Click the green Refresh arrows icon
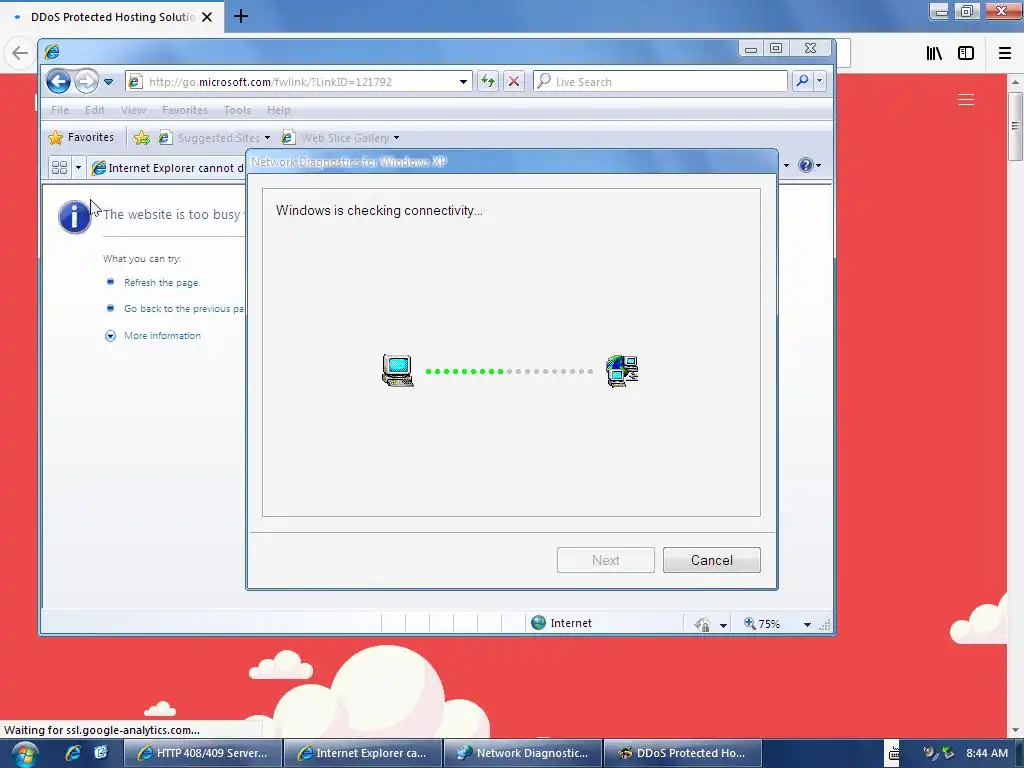The width and height of the screenshot is (1024, 768). 488,82
